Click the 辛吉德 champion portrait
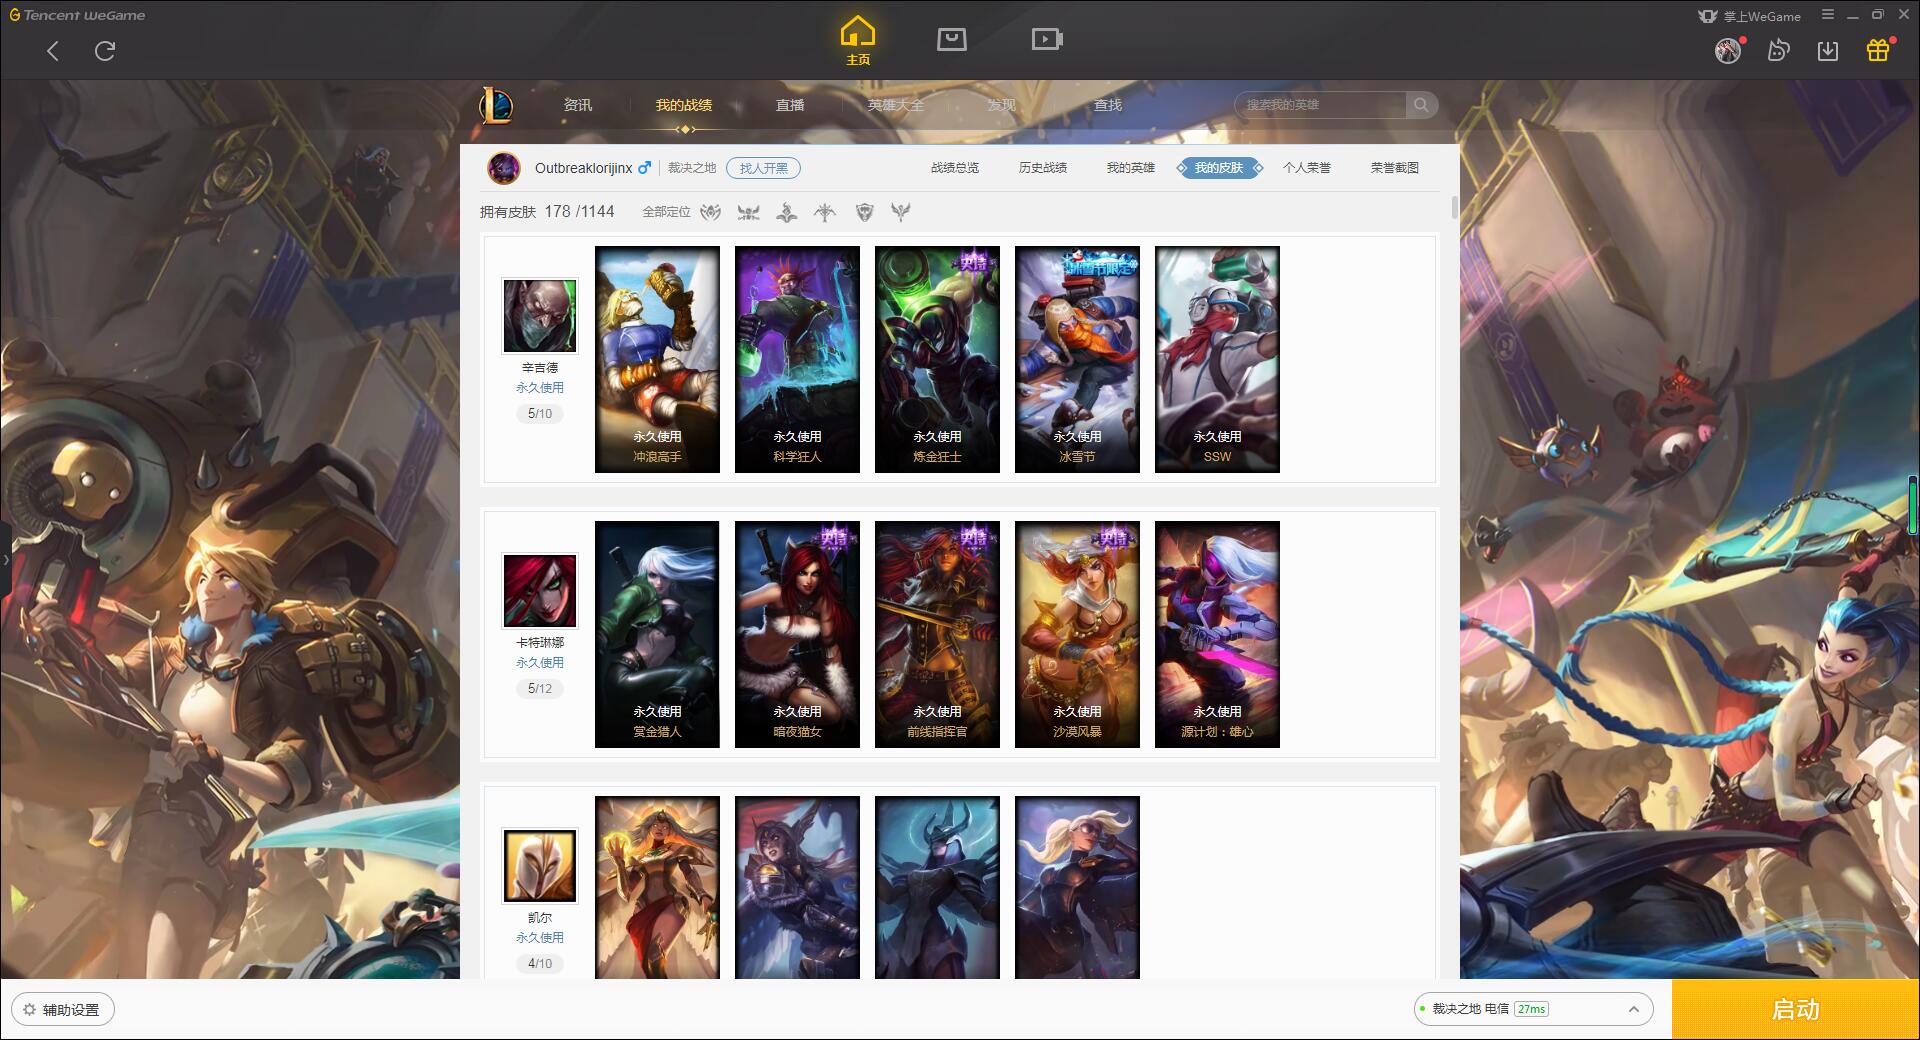 (x=540, y=316)
